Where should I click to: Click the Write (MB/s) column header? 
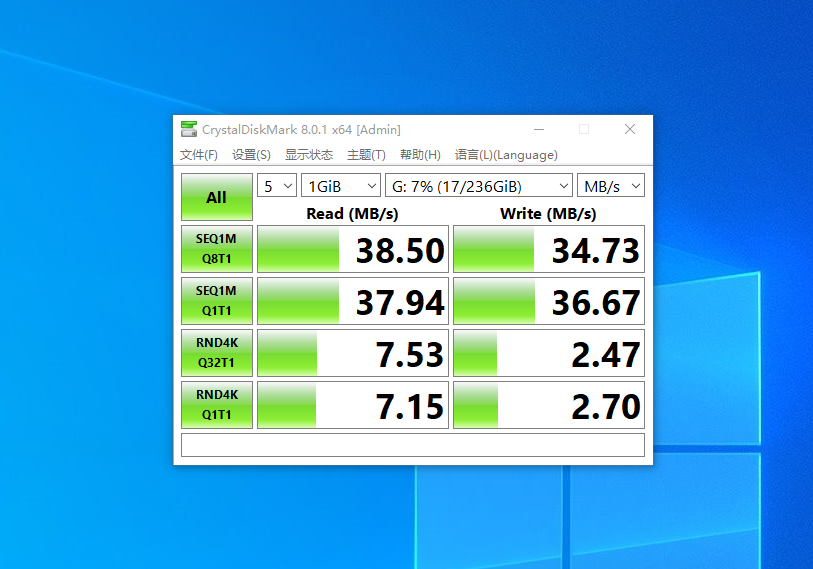click(548, 214)
